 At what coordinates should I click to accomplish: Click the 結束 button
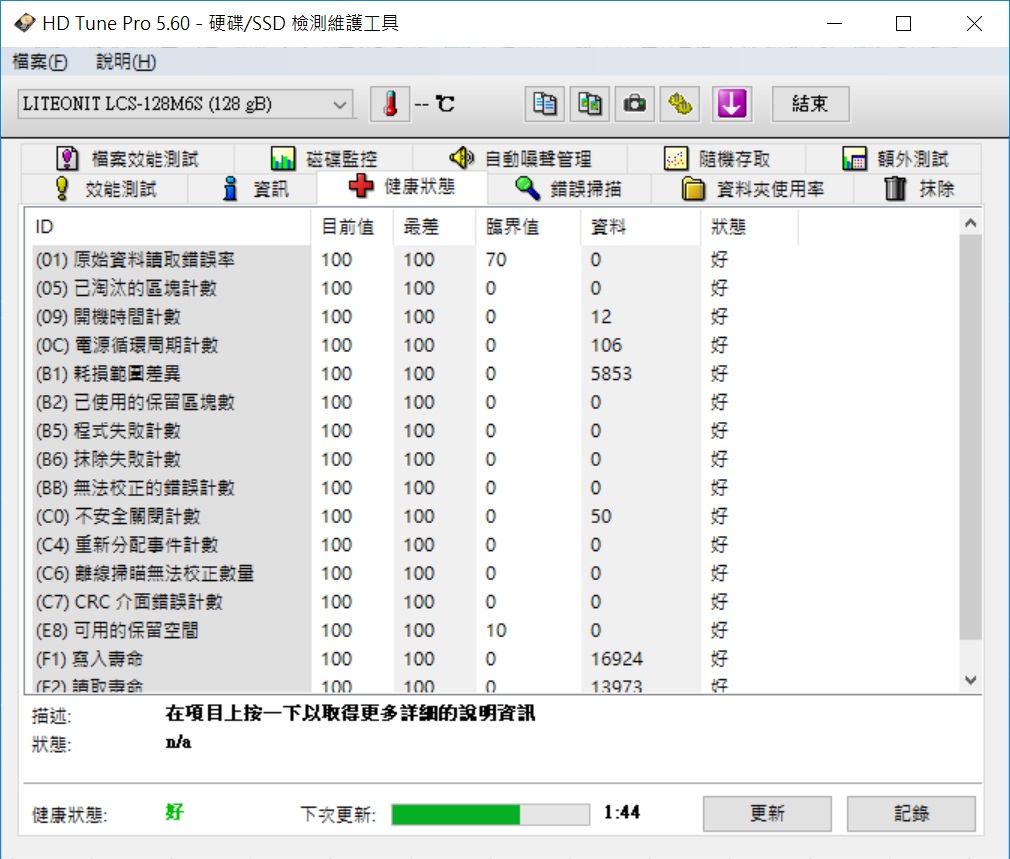pos(810,104)
